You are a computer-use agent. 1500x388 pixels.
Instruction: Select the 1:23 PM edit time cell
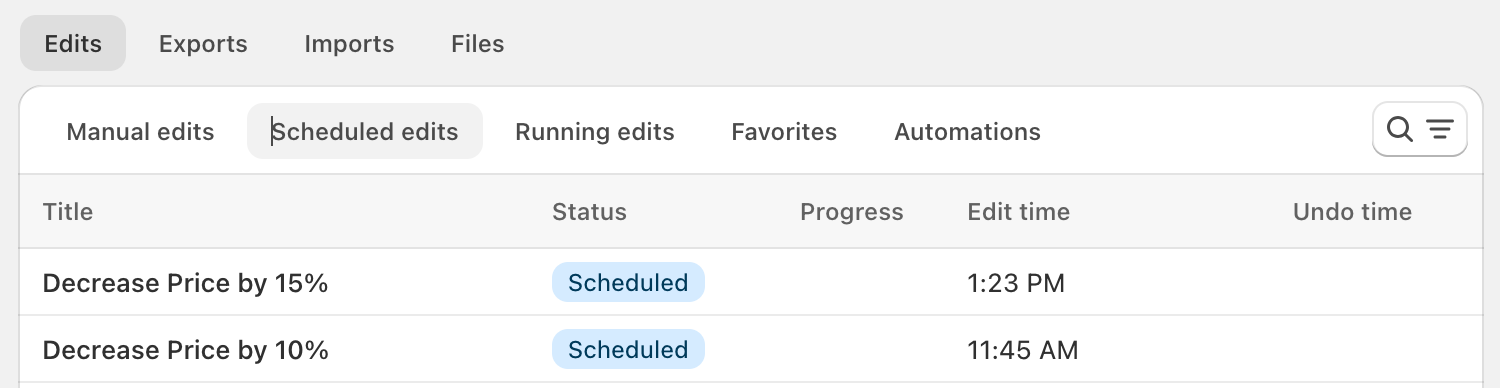pyautogui.click(x=1016, y=284)
